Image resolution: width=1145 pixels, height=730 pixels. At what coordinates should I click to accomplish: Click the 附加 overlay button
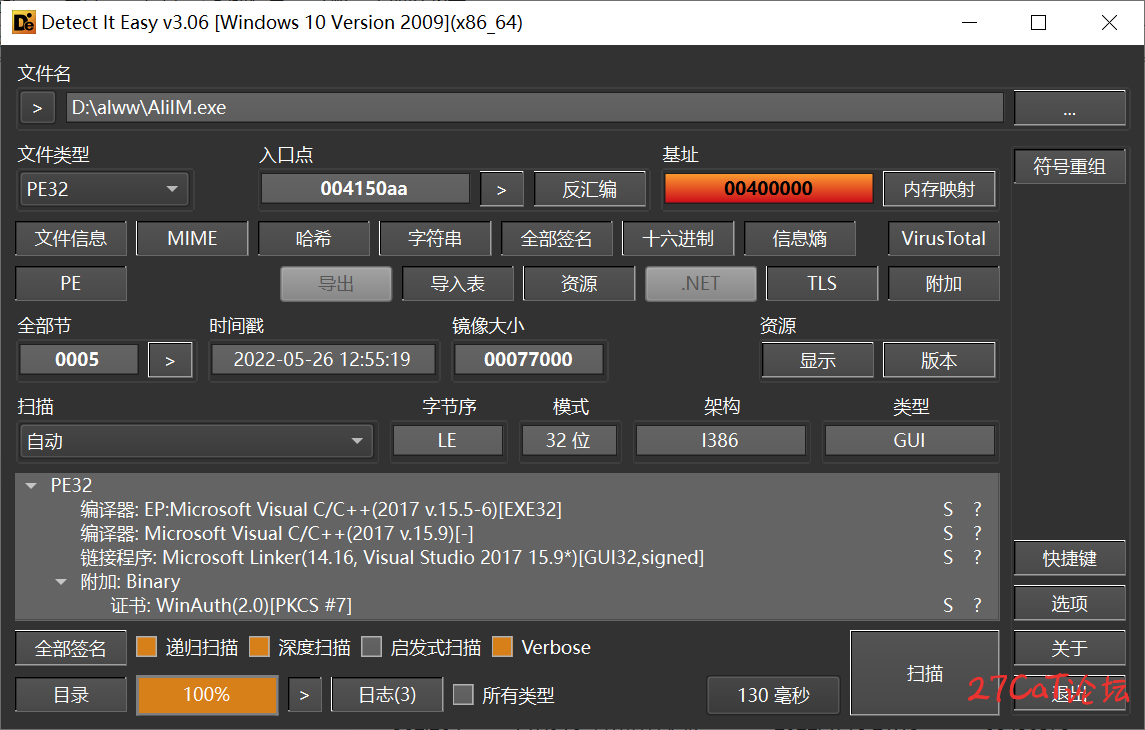click(943, 283)
